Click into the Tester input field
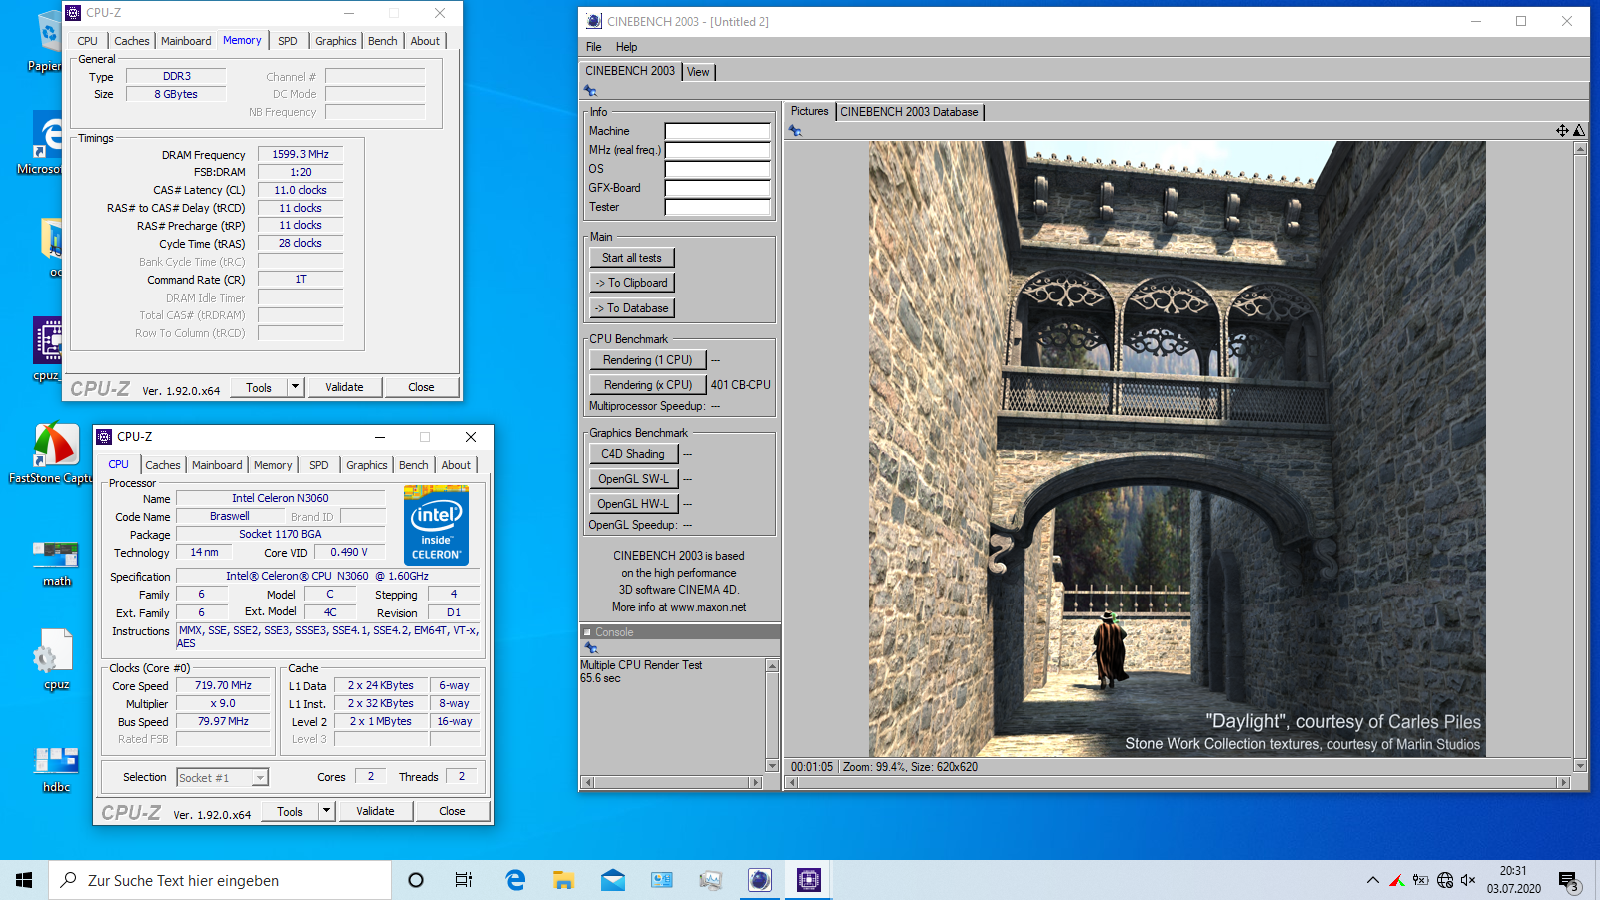Image resolution: width=1600 pixels, height=900 pixels. click(718, 207)
